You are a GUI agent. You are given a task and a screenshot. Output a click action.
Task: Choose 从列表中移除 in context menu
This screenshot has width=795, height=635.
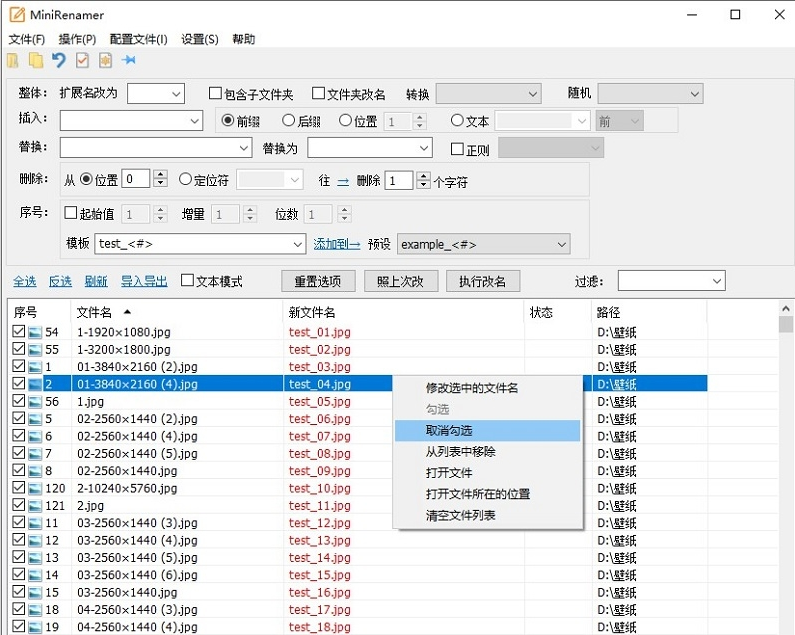(x=487, y=452)
